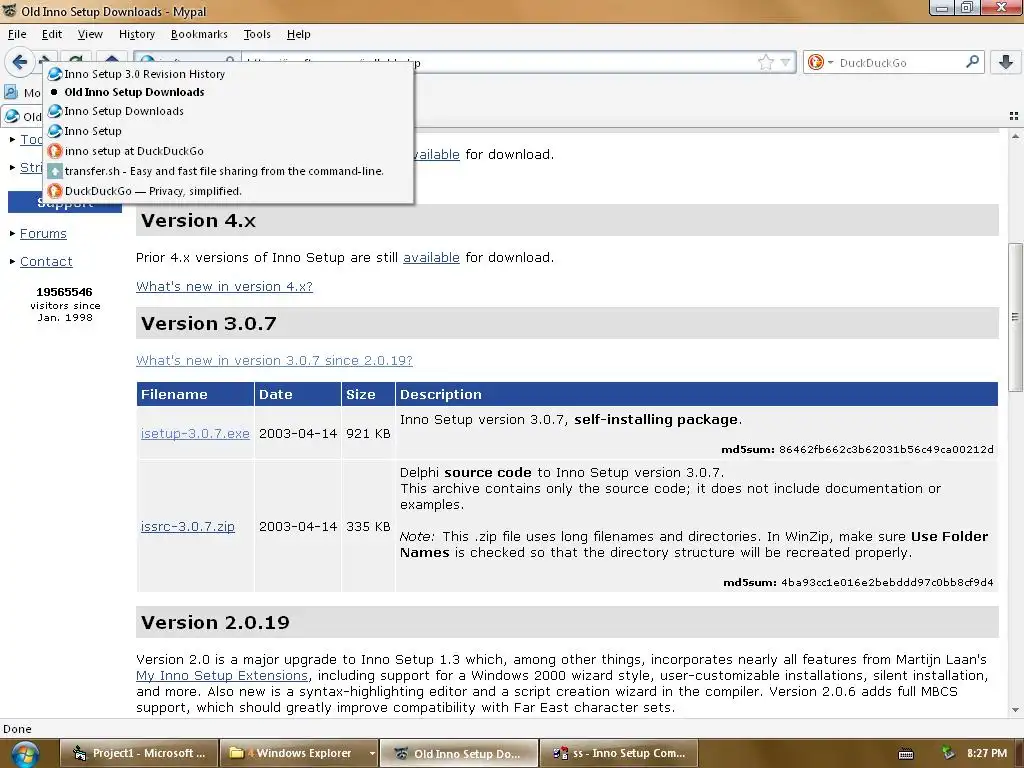Click 'Old Inno Setup Do...' Mypal taskbar button

tap(459, 753)
